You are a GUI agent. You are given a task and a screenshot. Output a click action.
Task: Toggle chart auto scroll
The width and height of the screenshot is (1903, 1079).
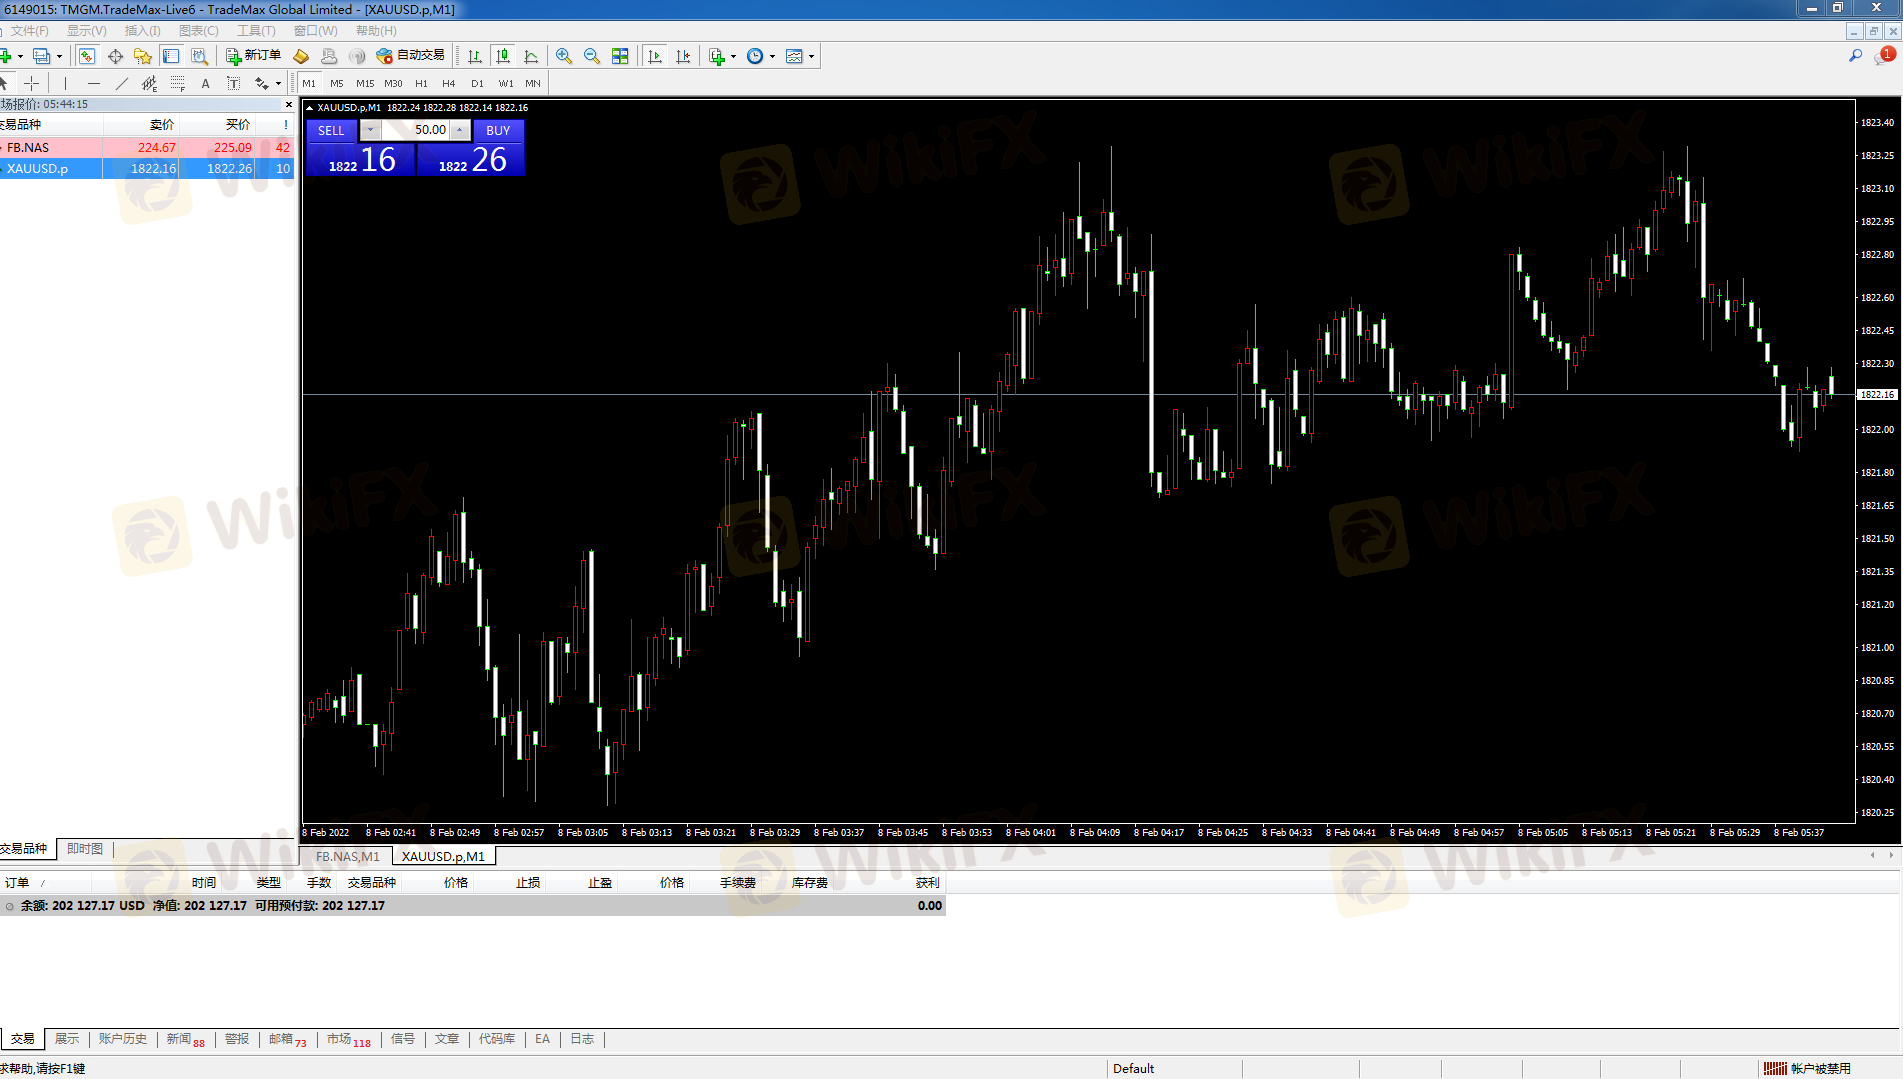655,56
